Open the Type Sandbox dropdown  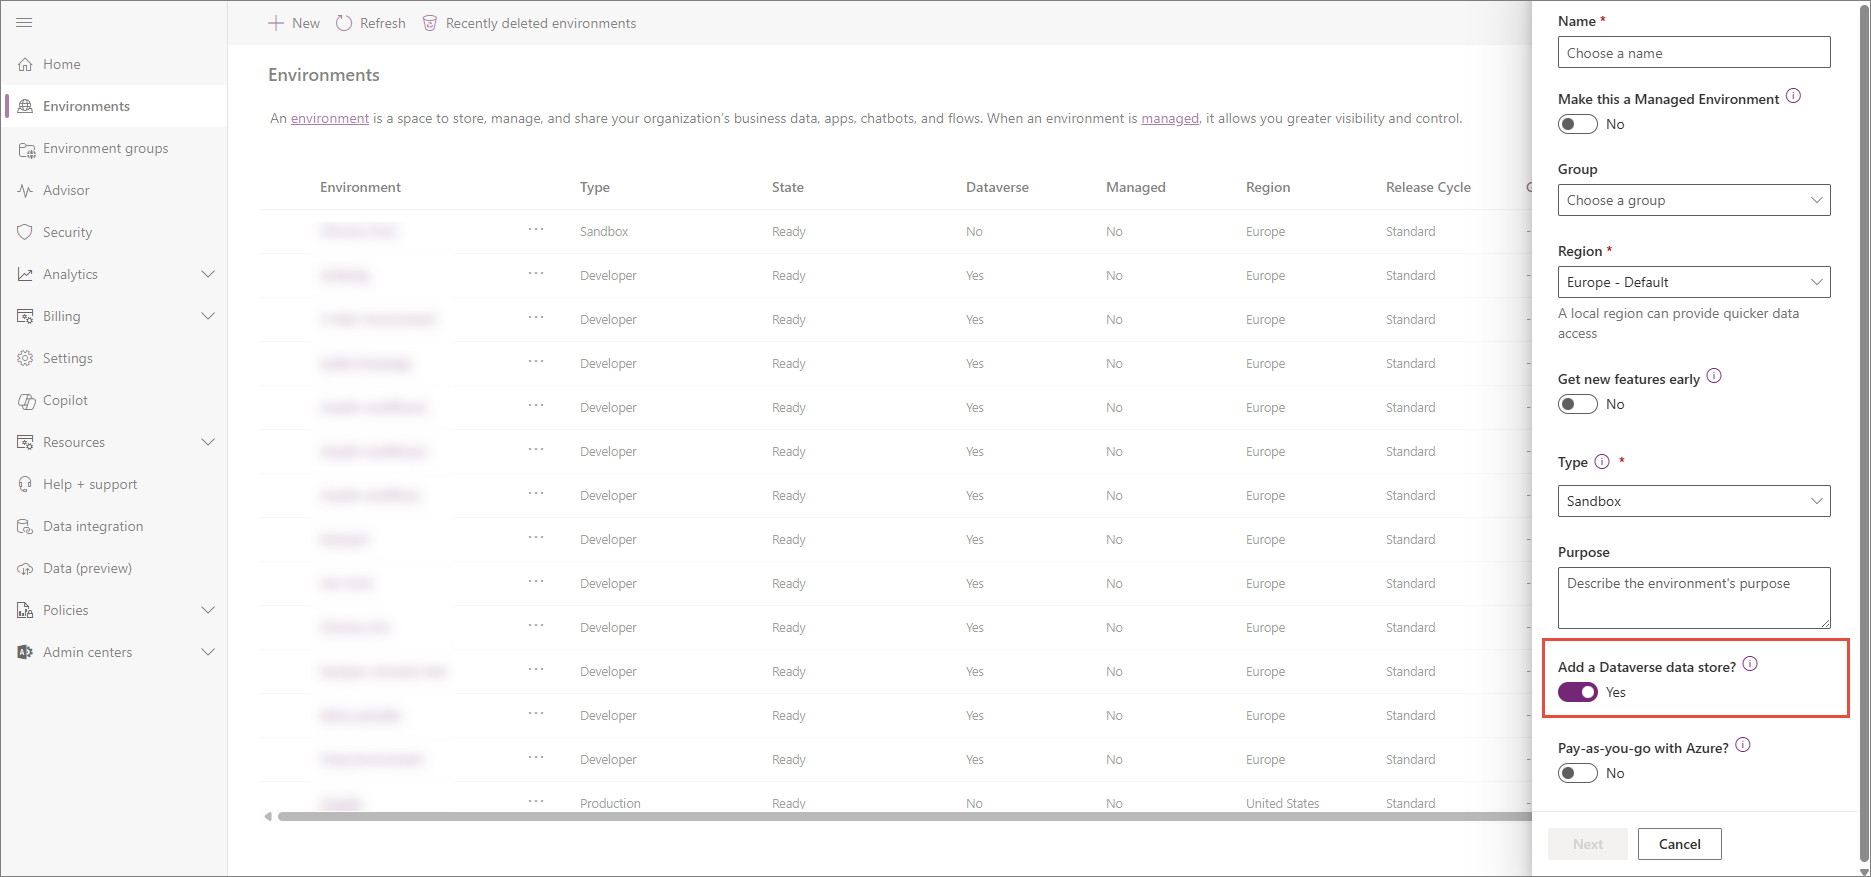[x=1694, y=501]
